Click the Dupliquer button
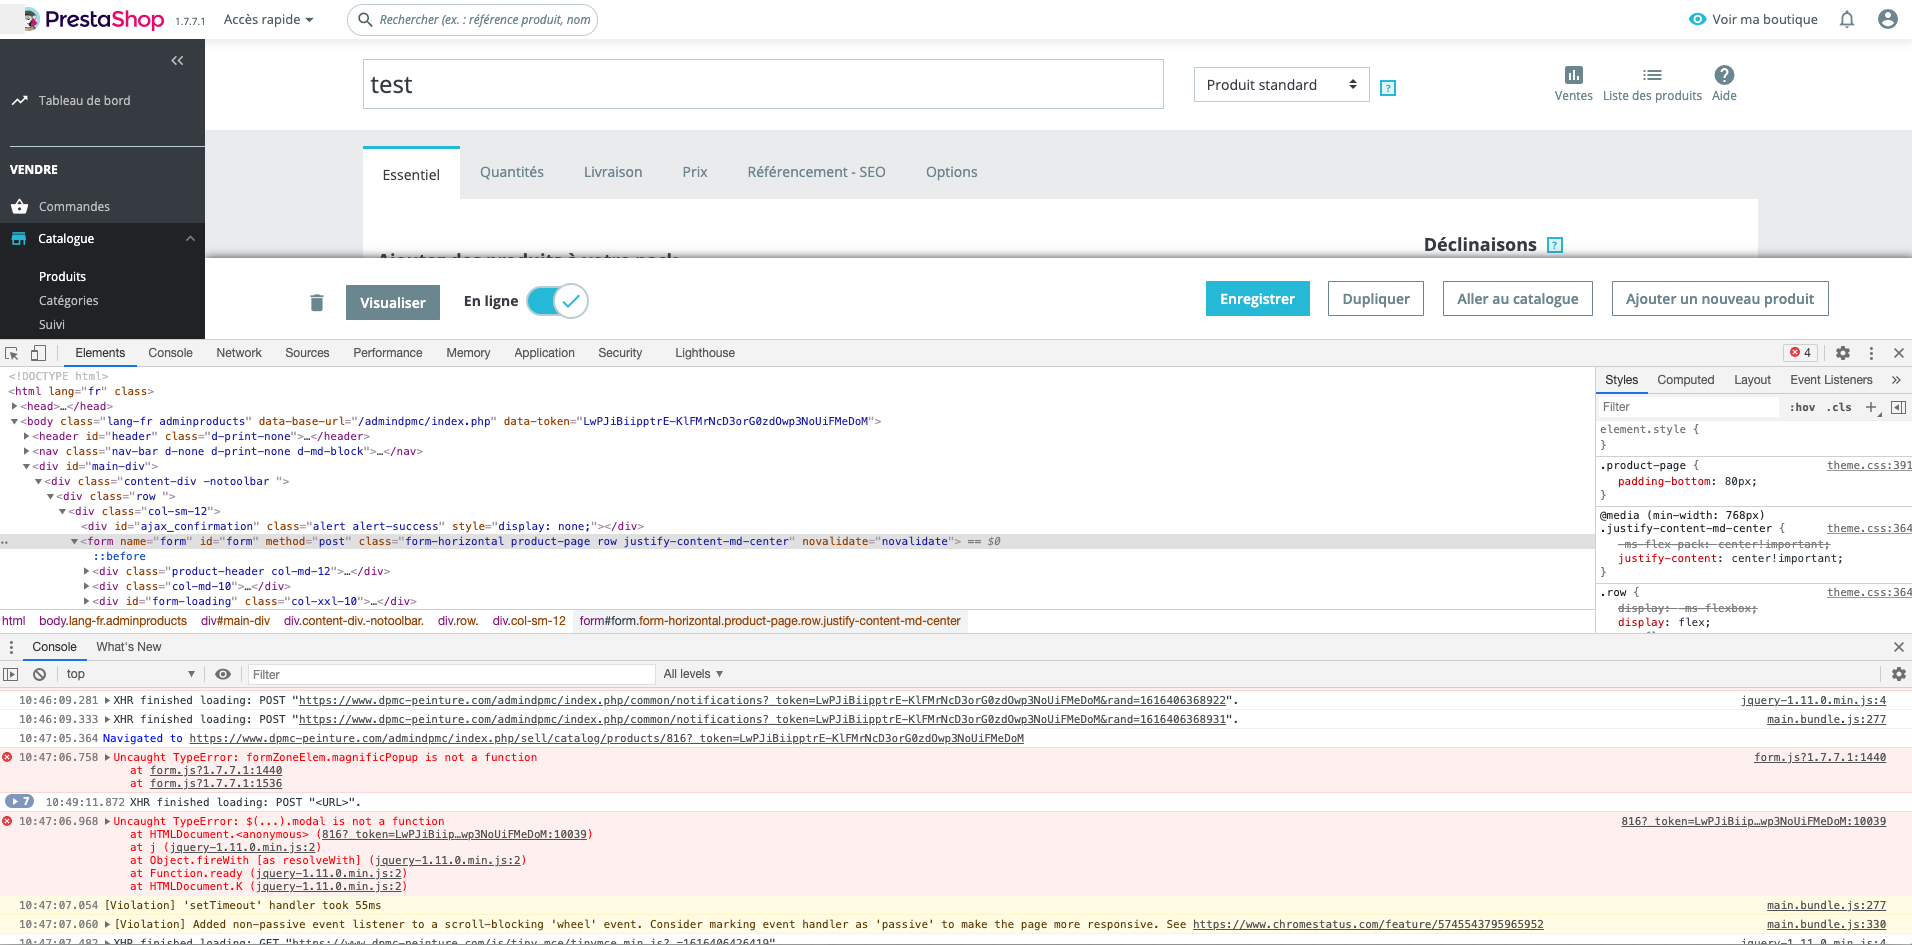The width and height of the screenshot is (1912, 945). [x=1376, y=299]
